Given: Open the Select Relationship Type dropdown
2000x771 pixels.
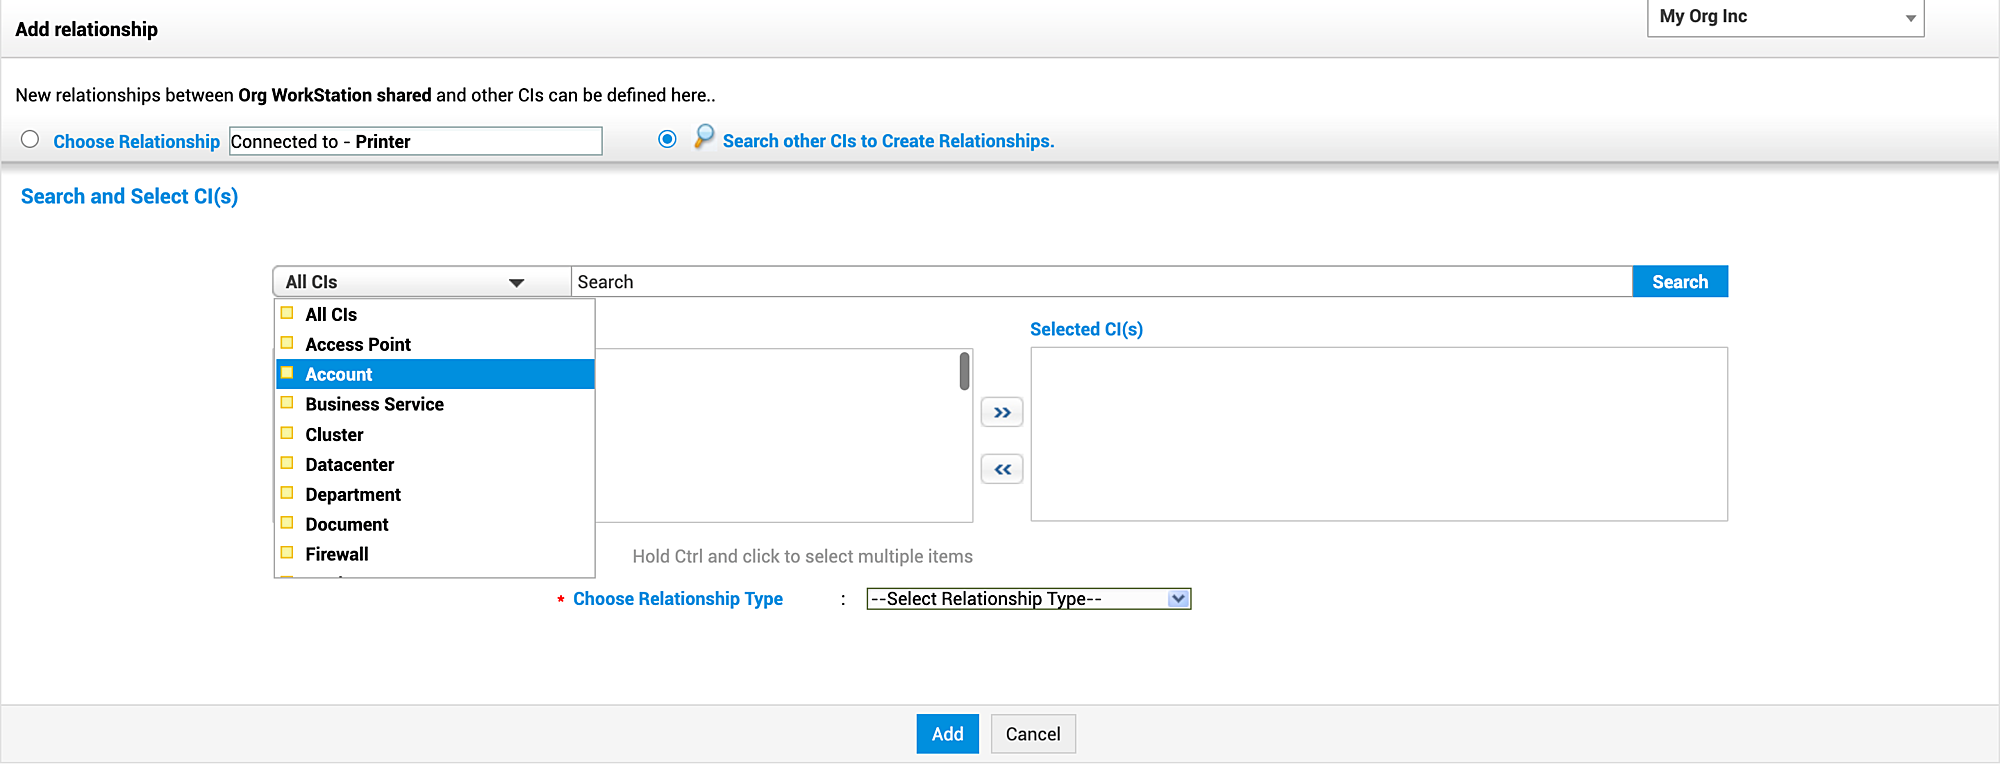Looking at the screenshot, I should coord(1028,599).
